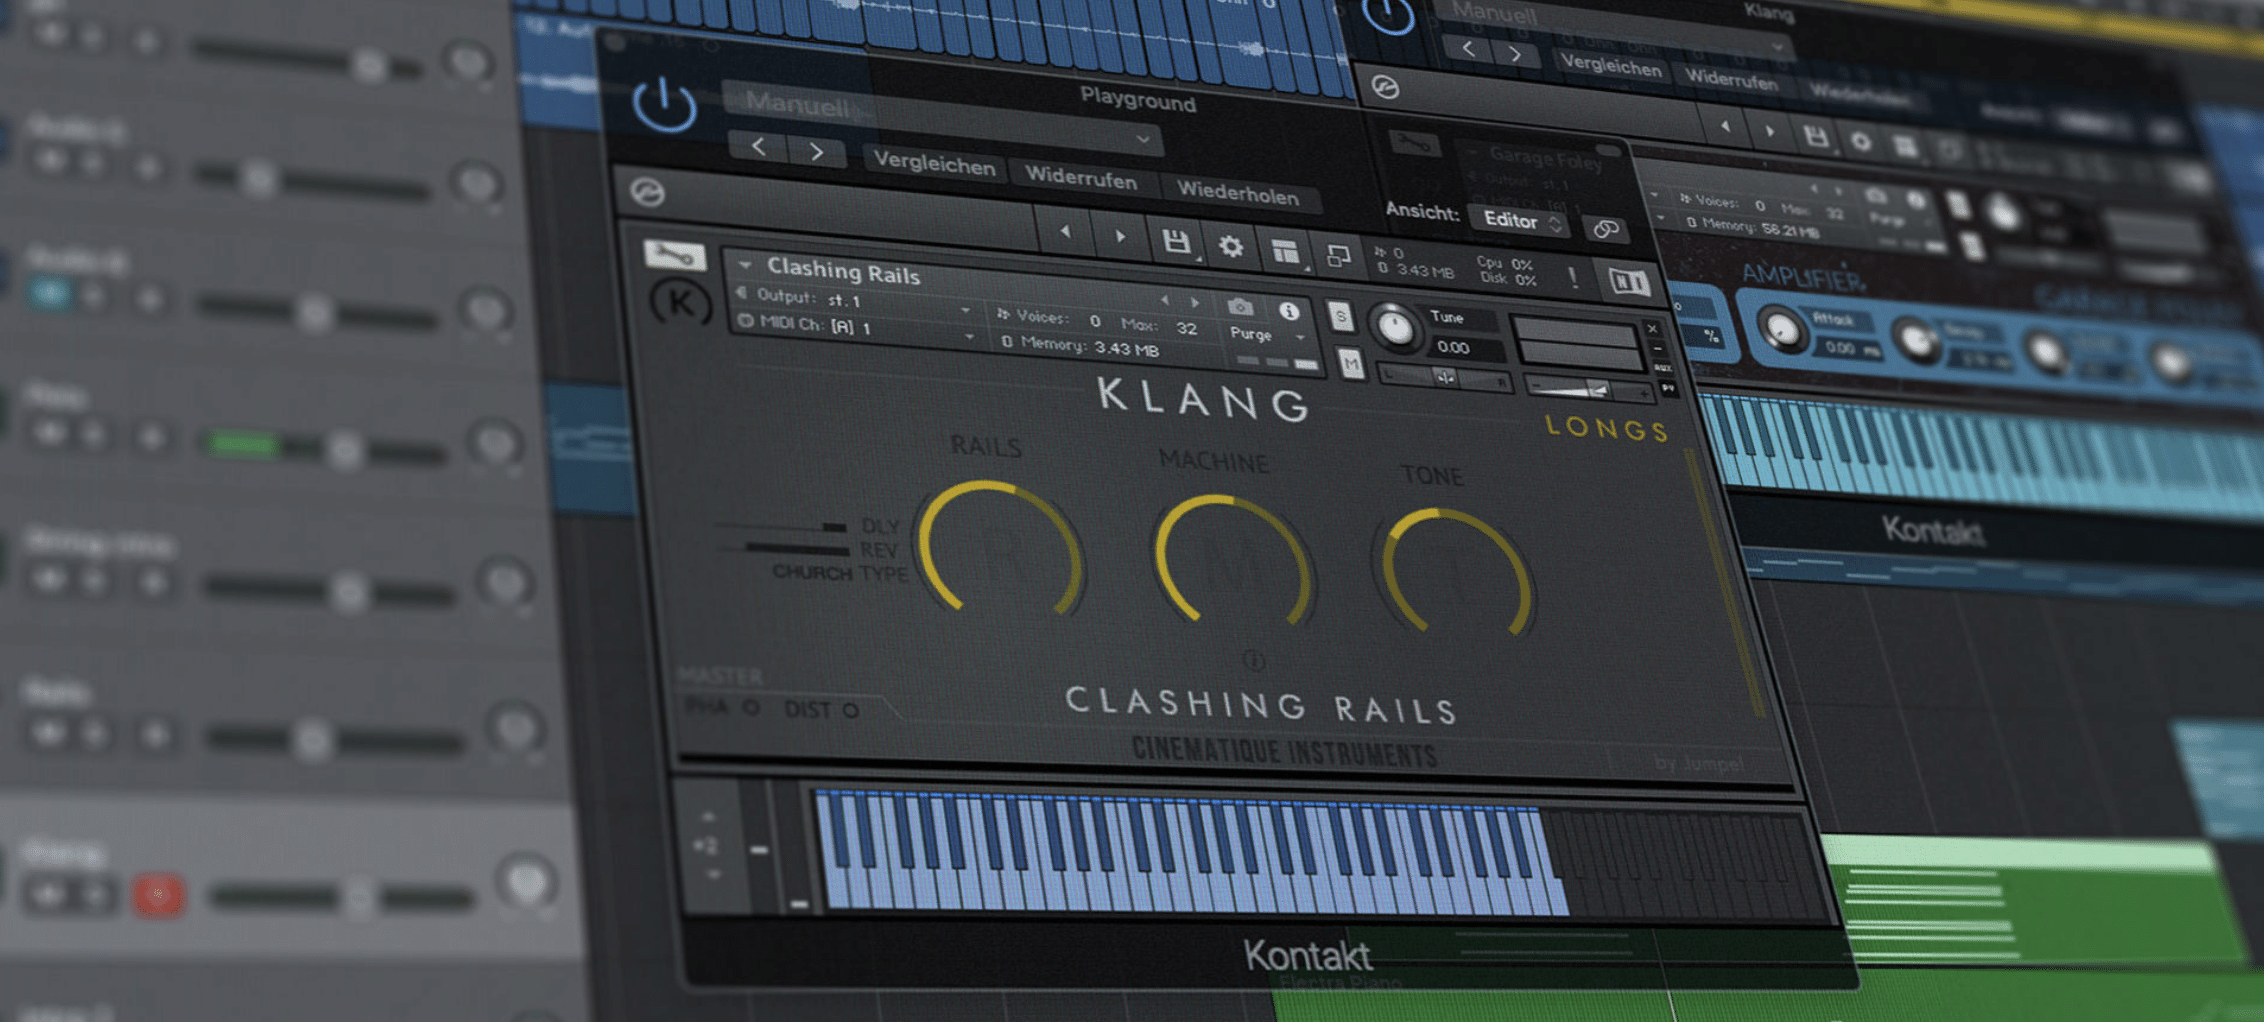
Task: Open the MIDI Ch [A] 1 dropdown
Action: [856, 327]
